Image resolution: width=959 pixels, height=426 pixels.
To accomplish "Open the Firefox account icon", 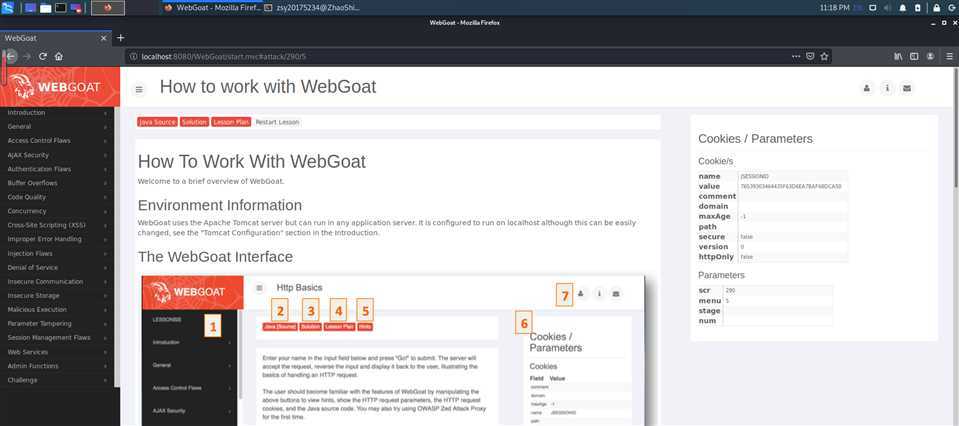I will tap(930, 56).
